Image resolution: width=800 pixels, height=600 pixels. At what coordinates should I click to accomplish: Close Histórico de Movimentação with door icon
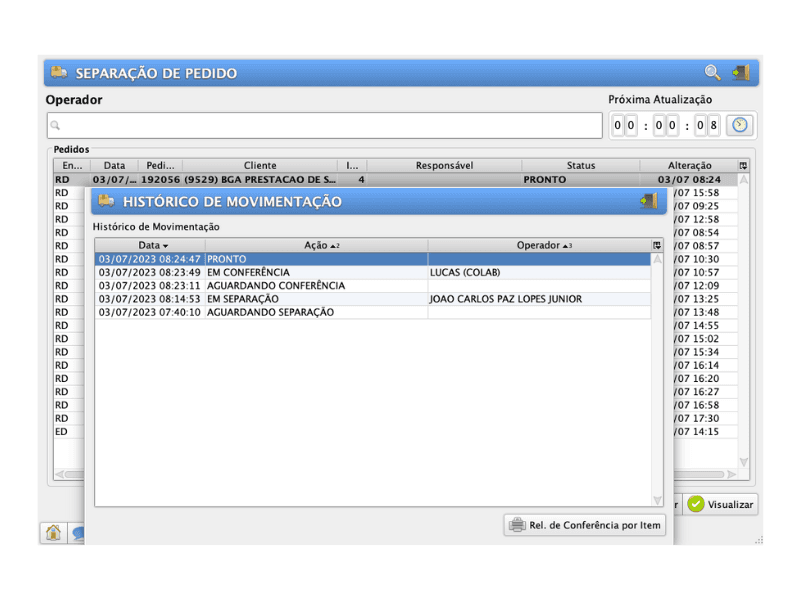[649, 201]
